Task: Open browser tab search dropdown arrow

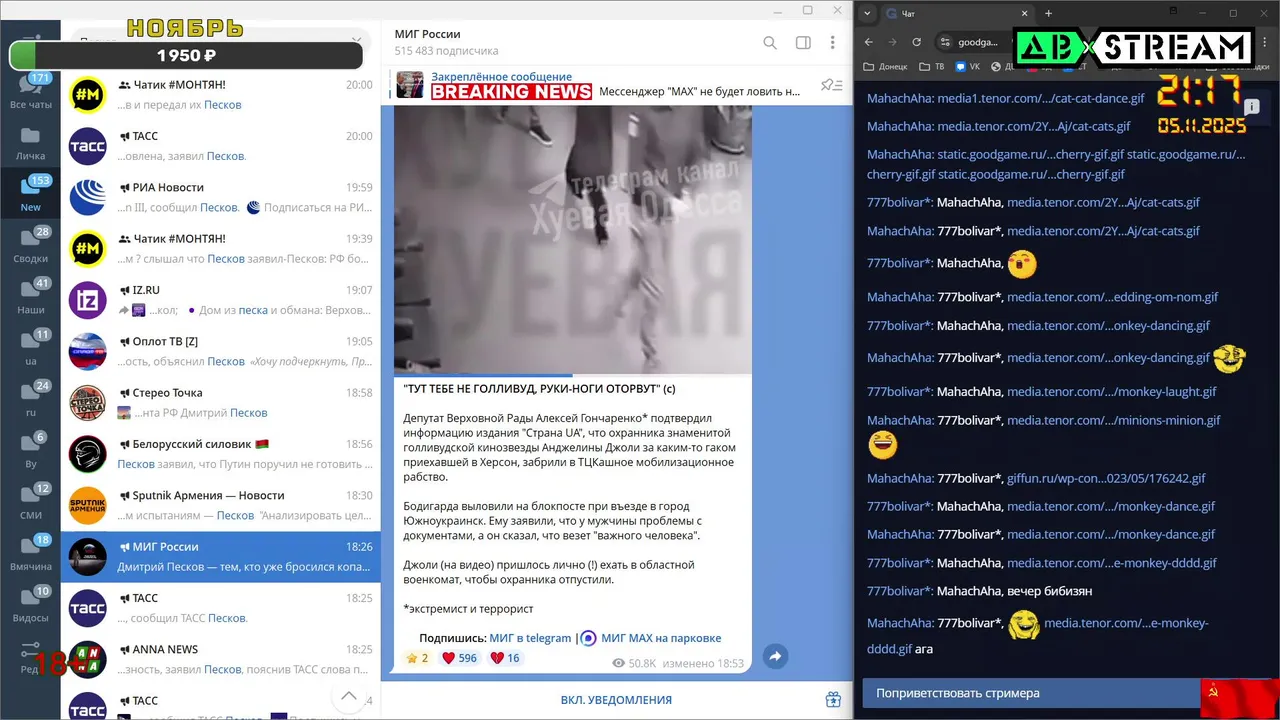Action: (x=867, y=13)
